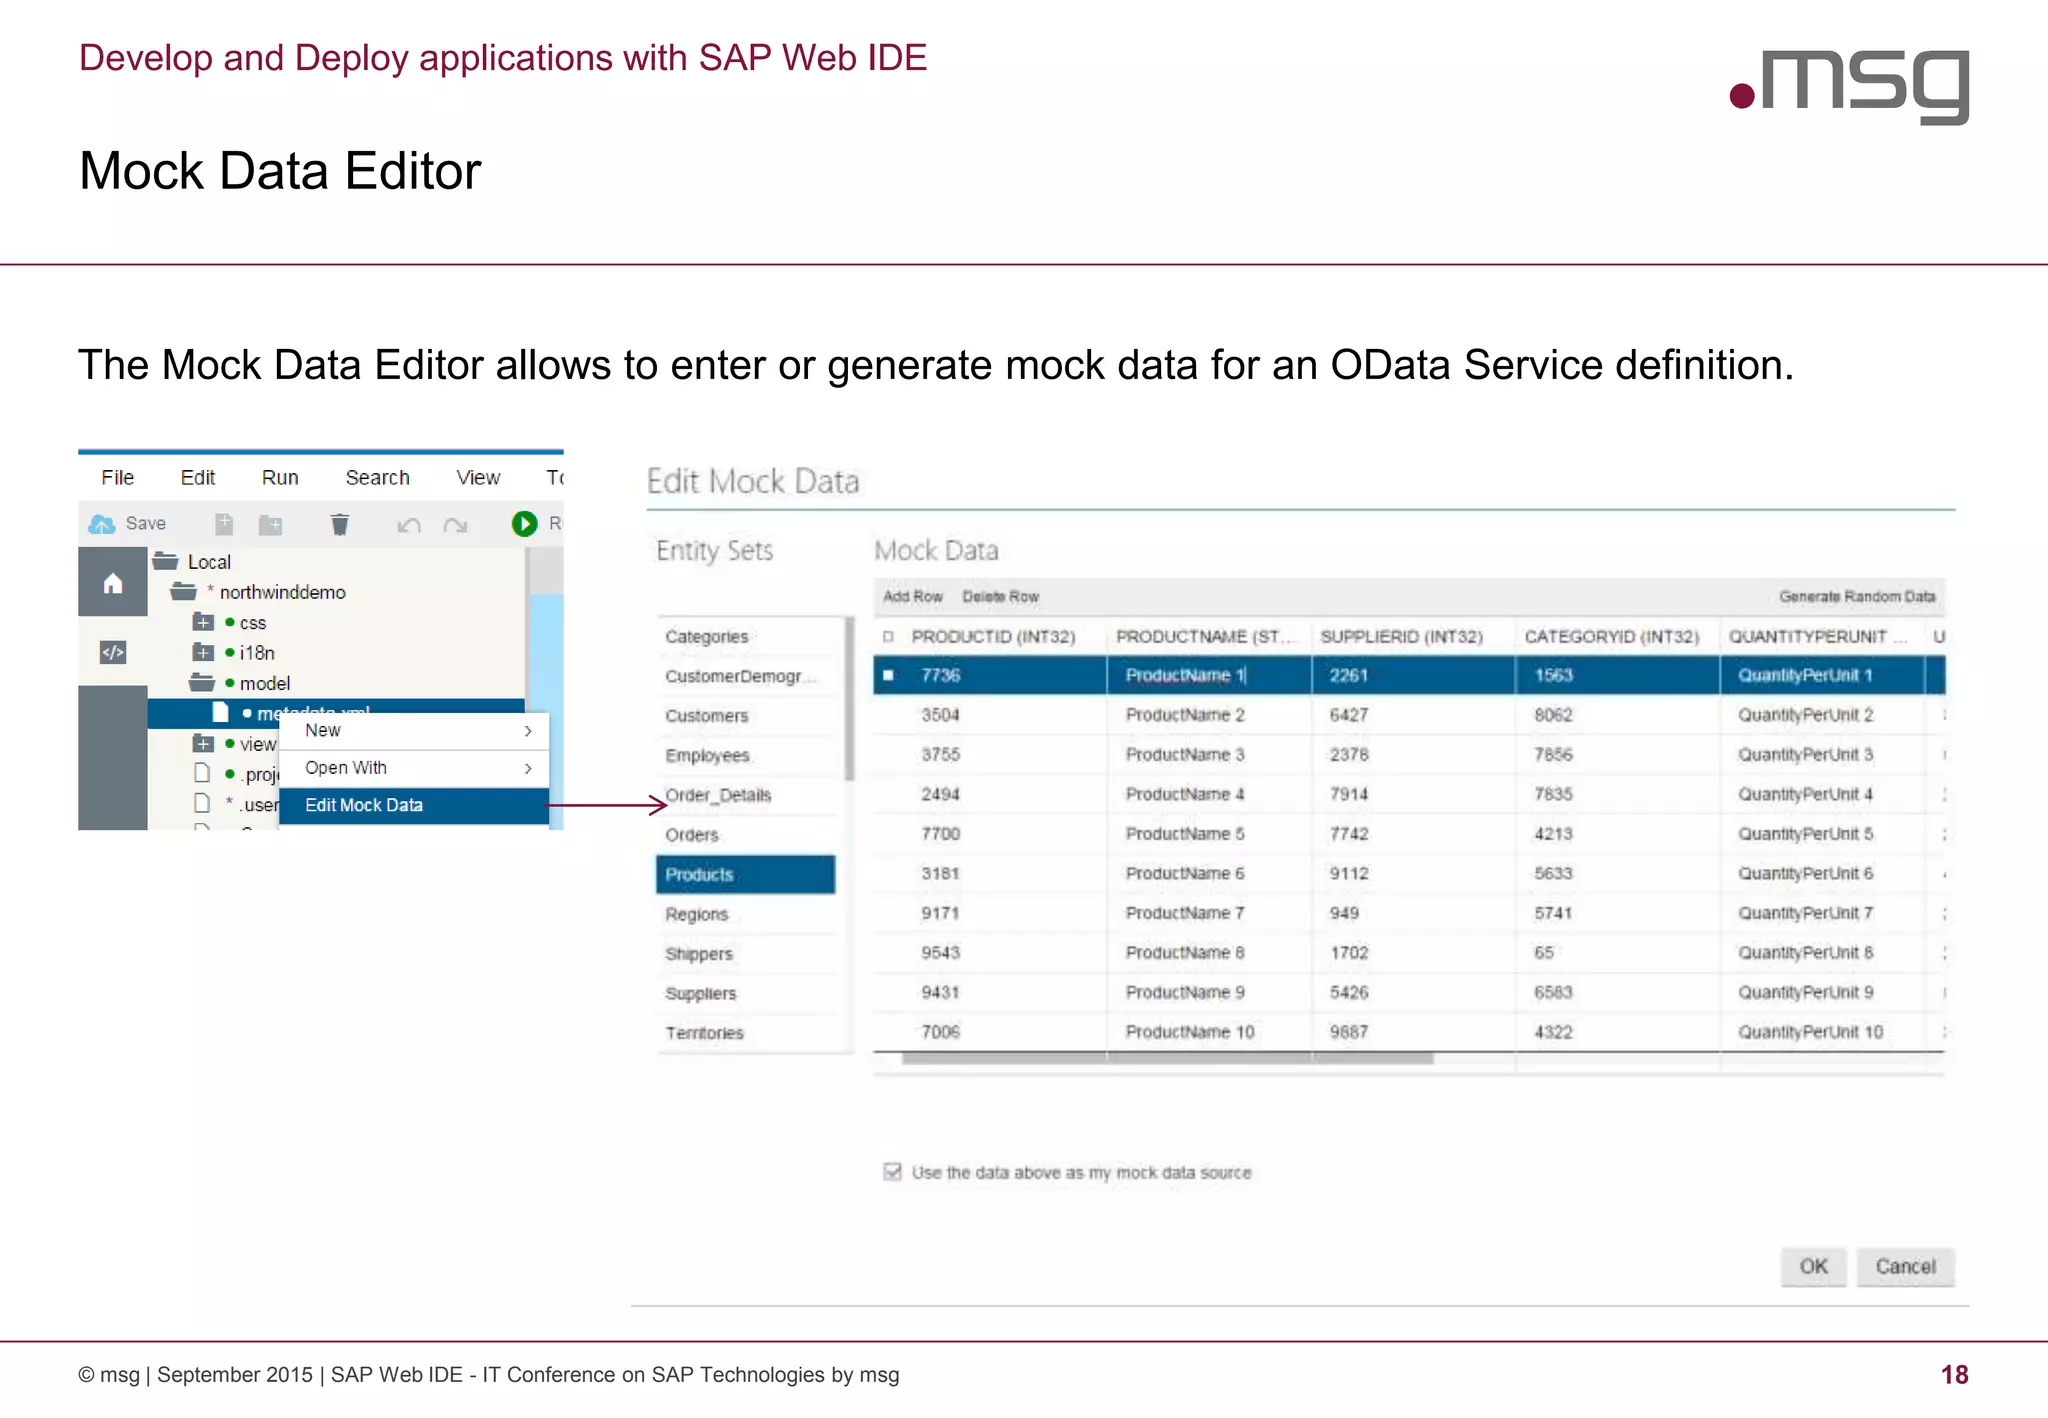Screen dimensions: 2048x1418
Task: Open the code editor sidebar icon
Action: point(113,653)
